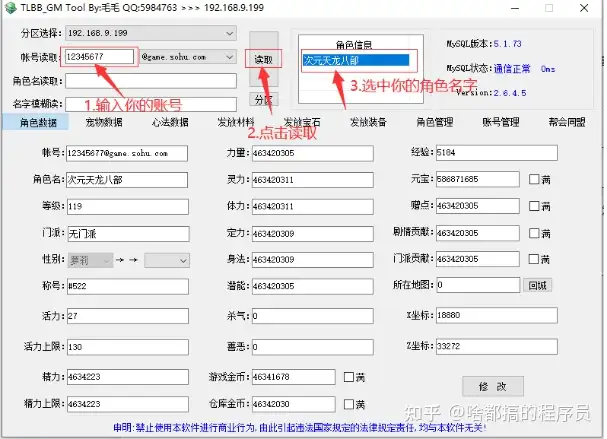Select 次元天龙八部 in the 角色信息 list
This screenshot has width=607, height=439.
pyautogui.click(x=356, y=60)
